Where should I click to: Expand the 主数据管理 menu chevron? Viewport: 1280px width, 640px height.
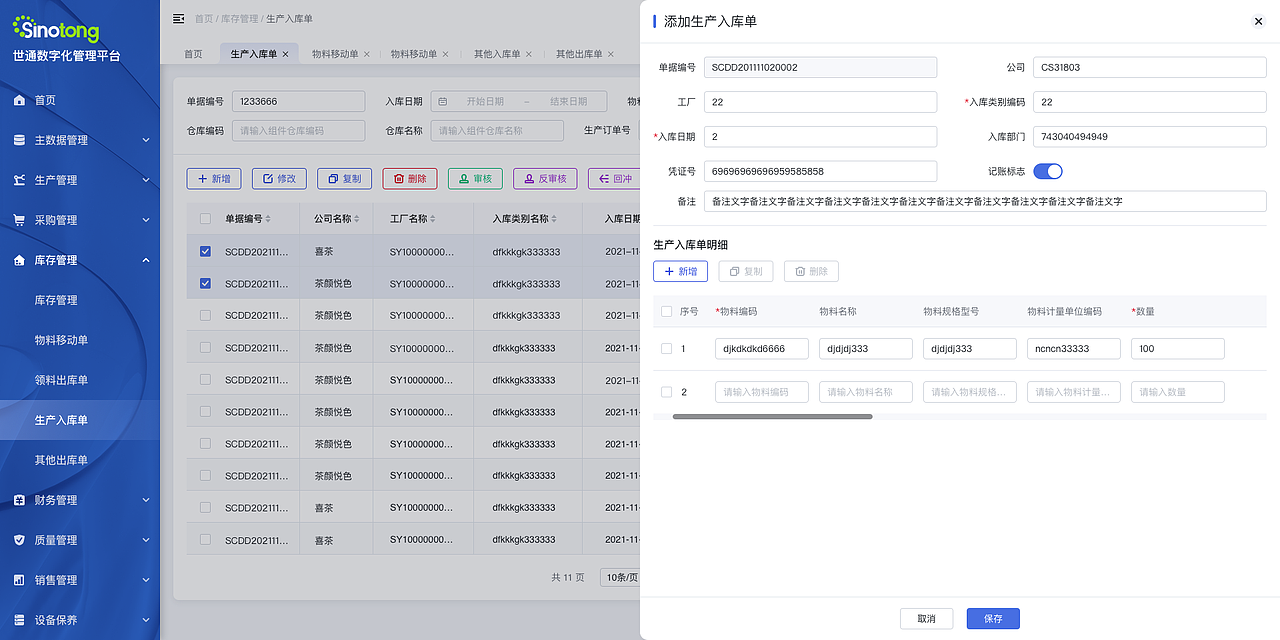tap(146, 140)
